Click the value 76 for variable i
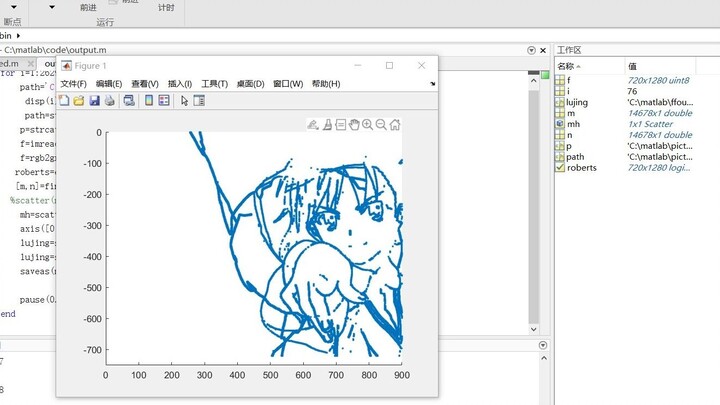This screenshot has height=405, width=720. coord(632,91)
